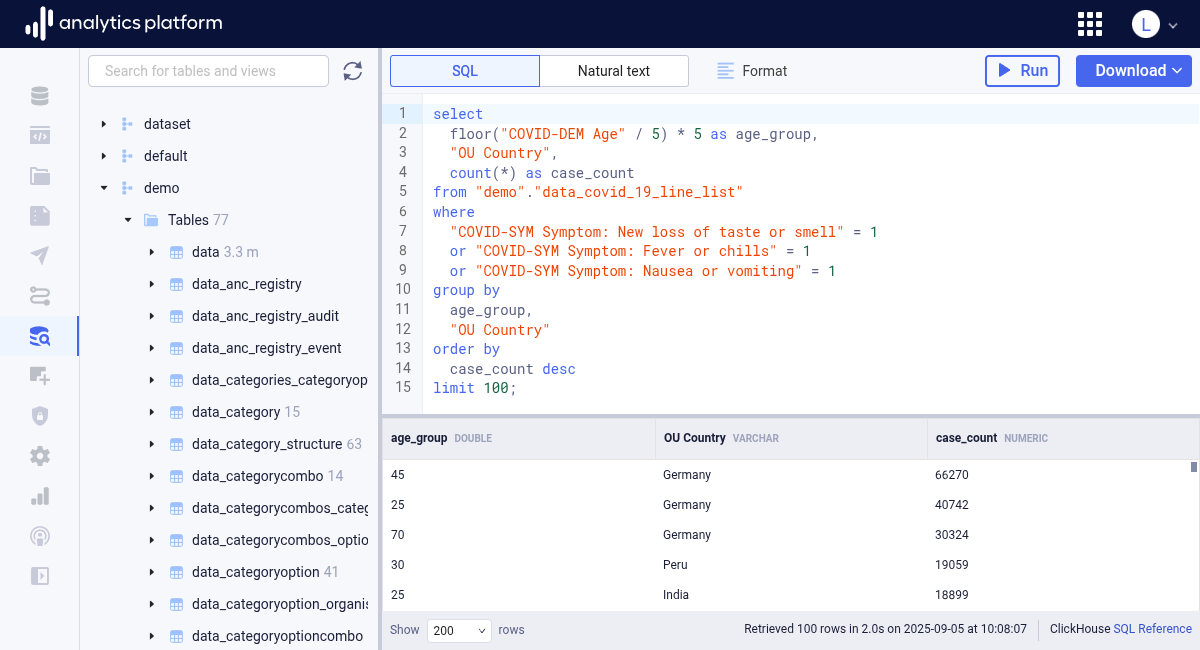The image size is (1200, 650).
Task: Open the apps grid menu
Action: [x=1090, y=24]
